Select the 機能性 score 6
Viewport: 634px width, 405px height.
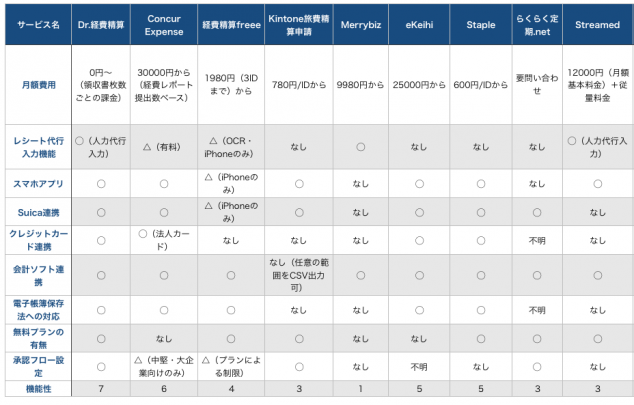[x=164, y=389]
